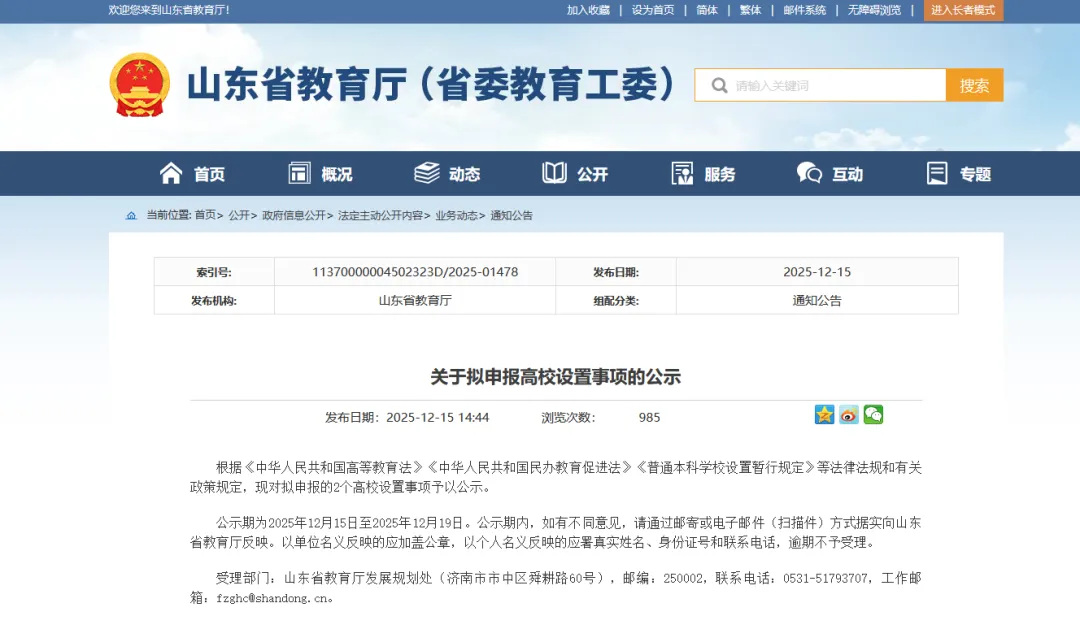
Task: Click the 专题 document icon
Action: (935, 172)
